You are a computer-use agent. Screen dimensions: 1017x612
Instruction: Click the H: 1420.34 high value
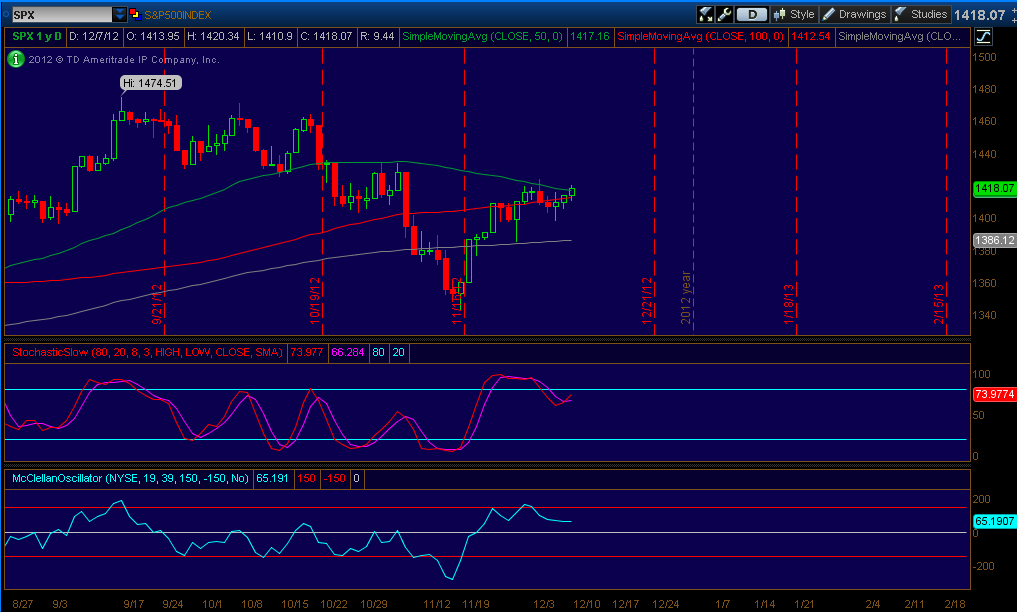coord(213,36)
